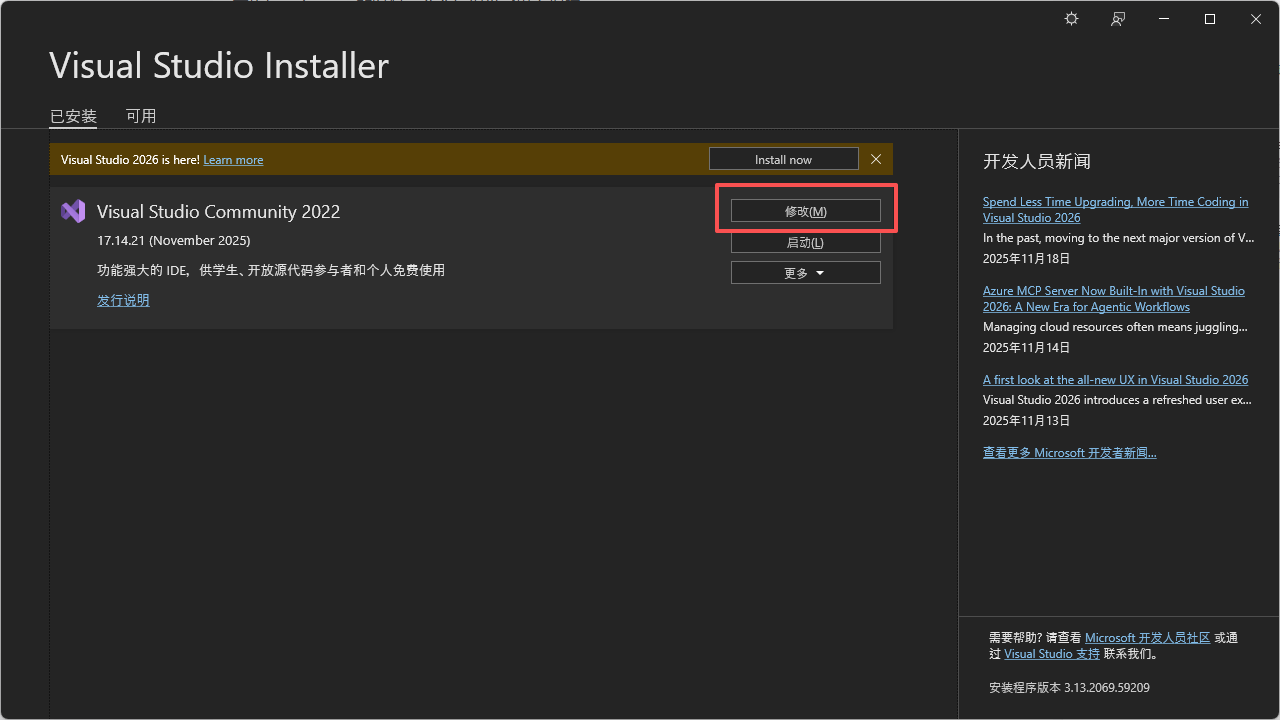Click 查看更多 Microsoft 开发者新闻 link
Viewport: 1280px width, 720px height.
coord(1069,453)
